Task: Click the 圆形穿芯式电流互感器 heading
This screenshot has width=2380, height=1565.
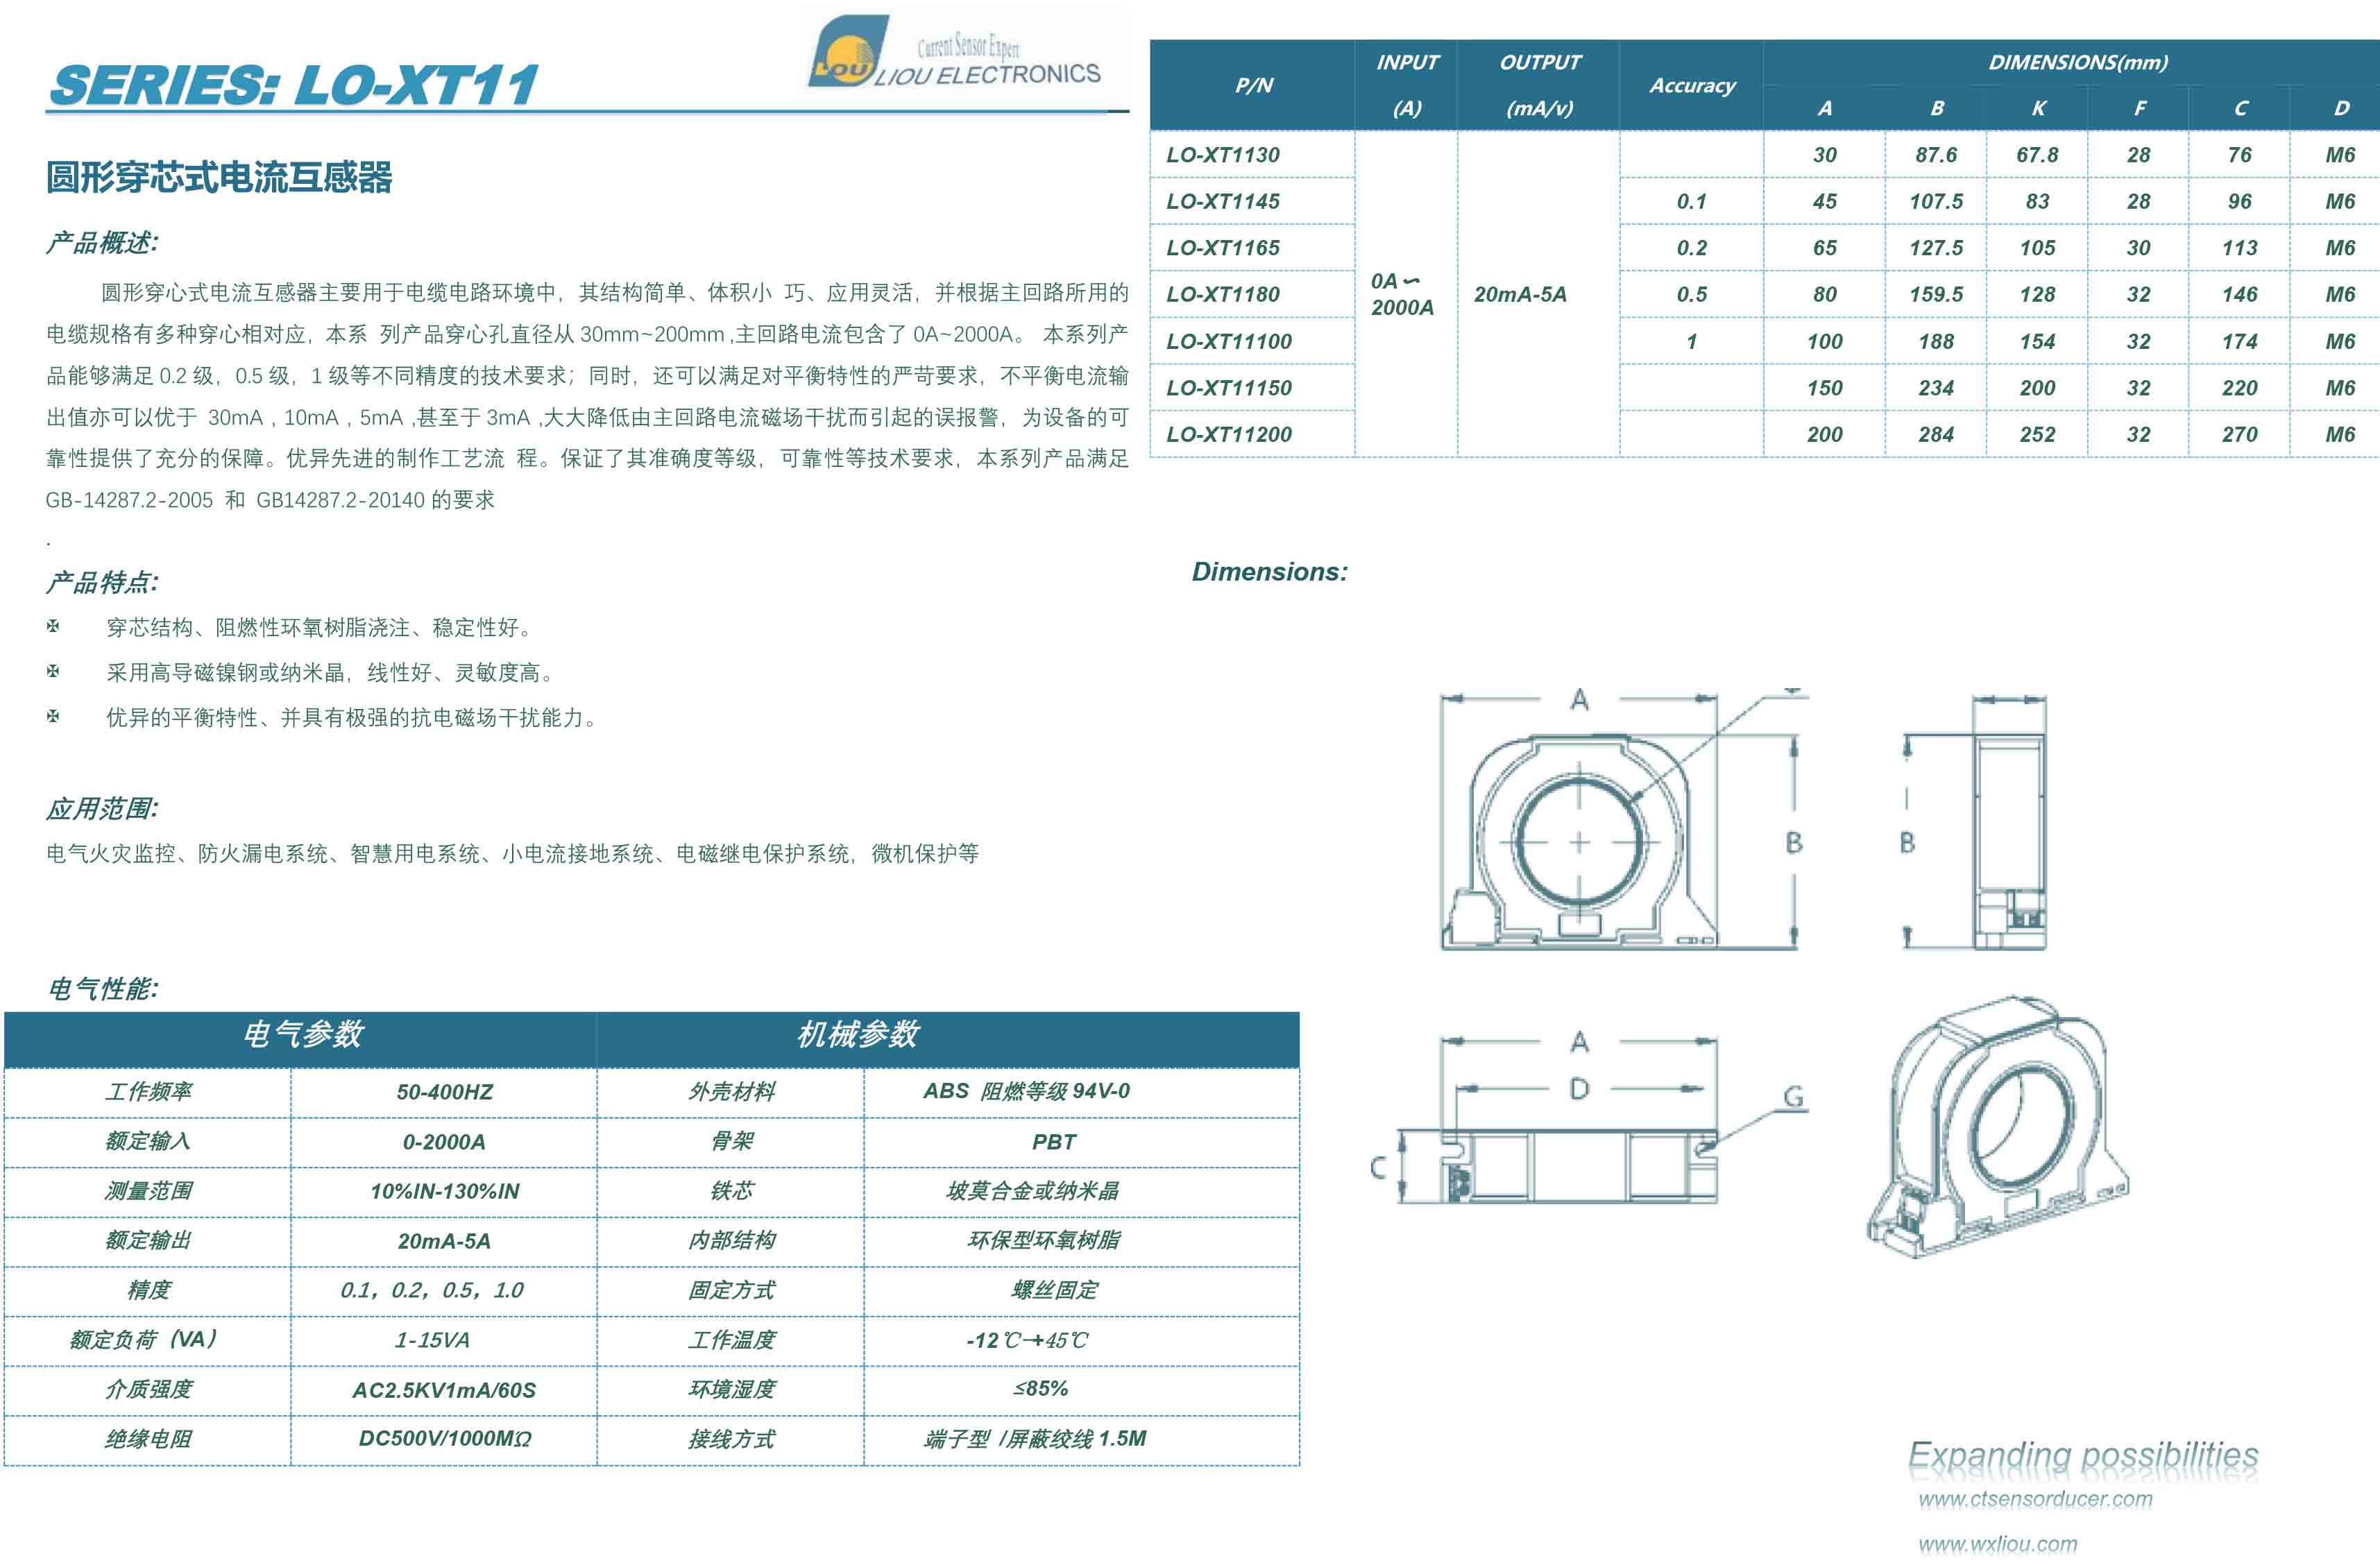Action: 219,178
